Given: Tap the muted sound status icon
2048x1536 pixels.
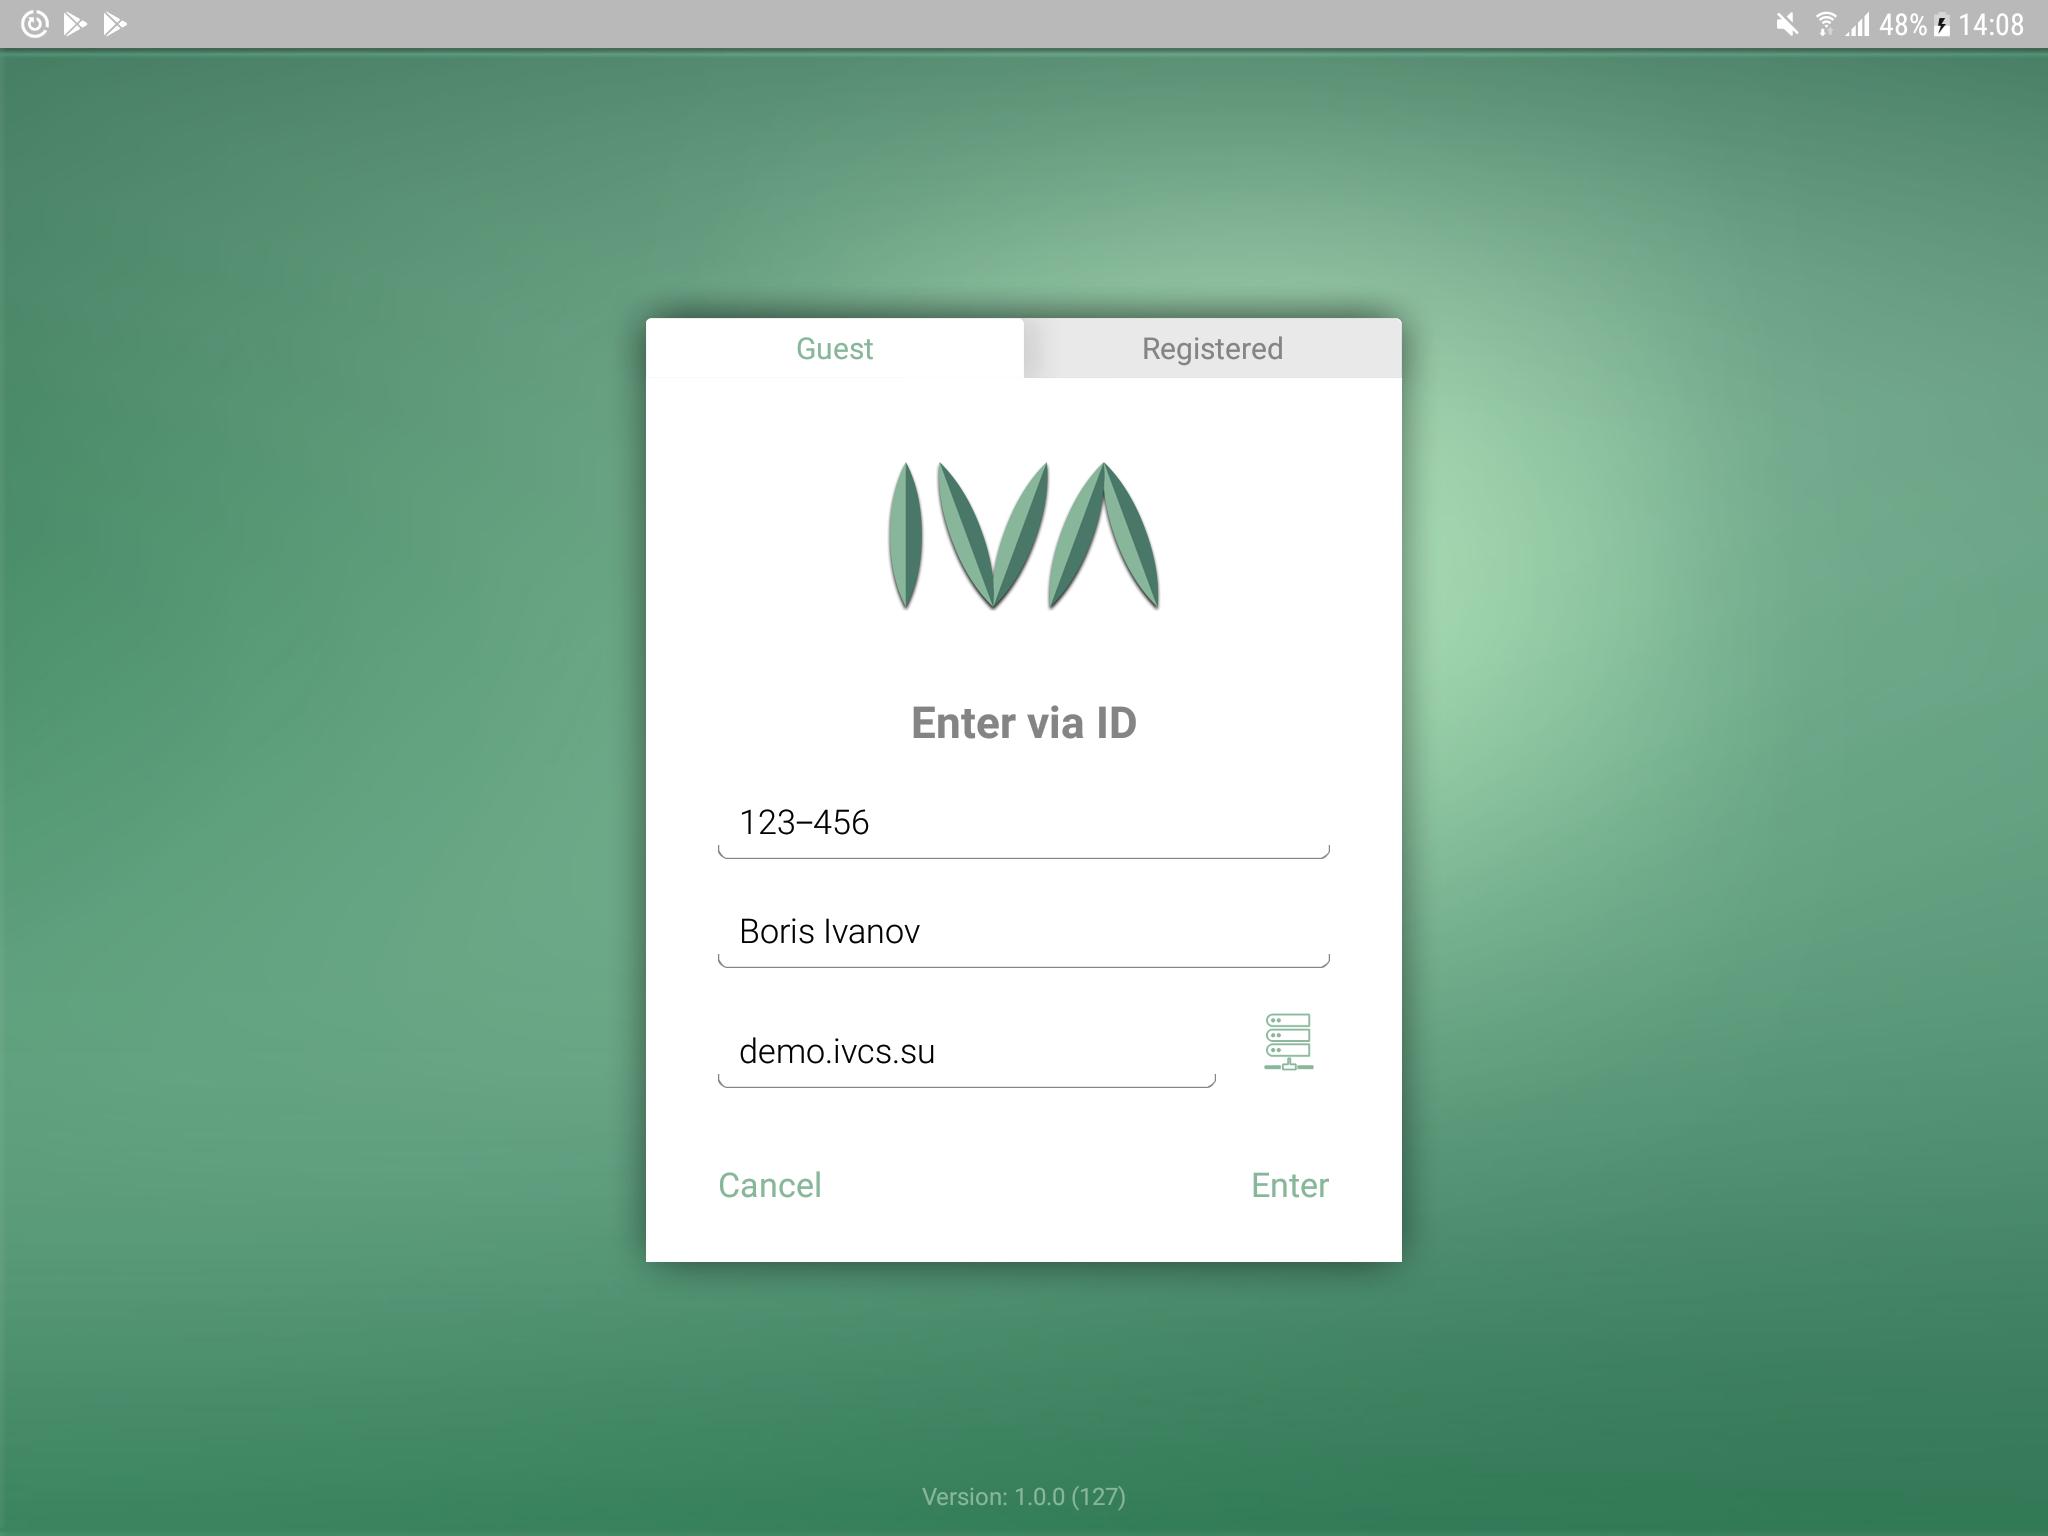Looking at the screenshot, I should [x=1786, y=24].
